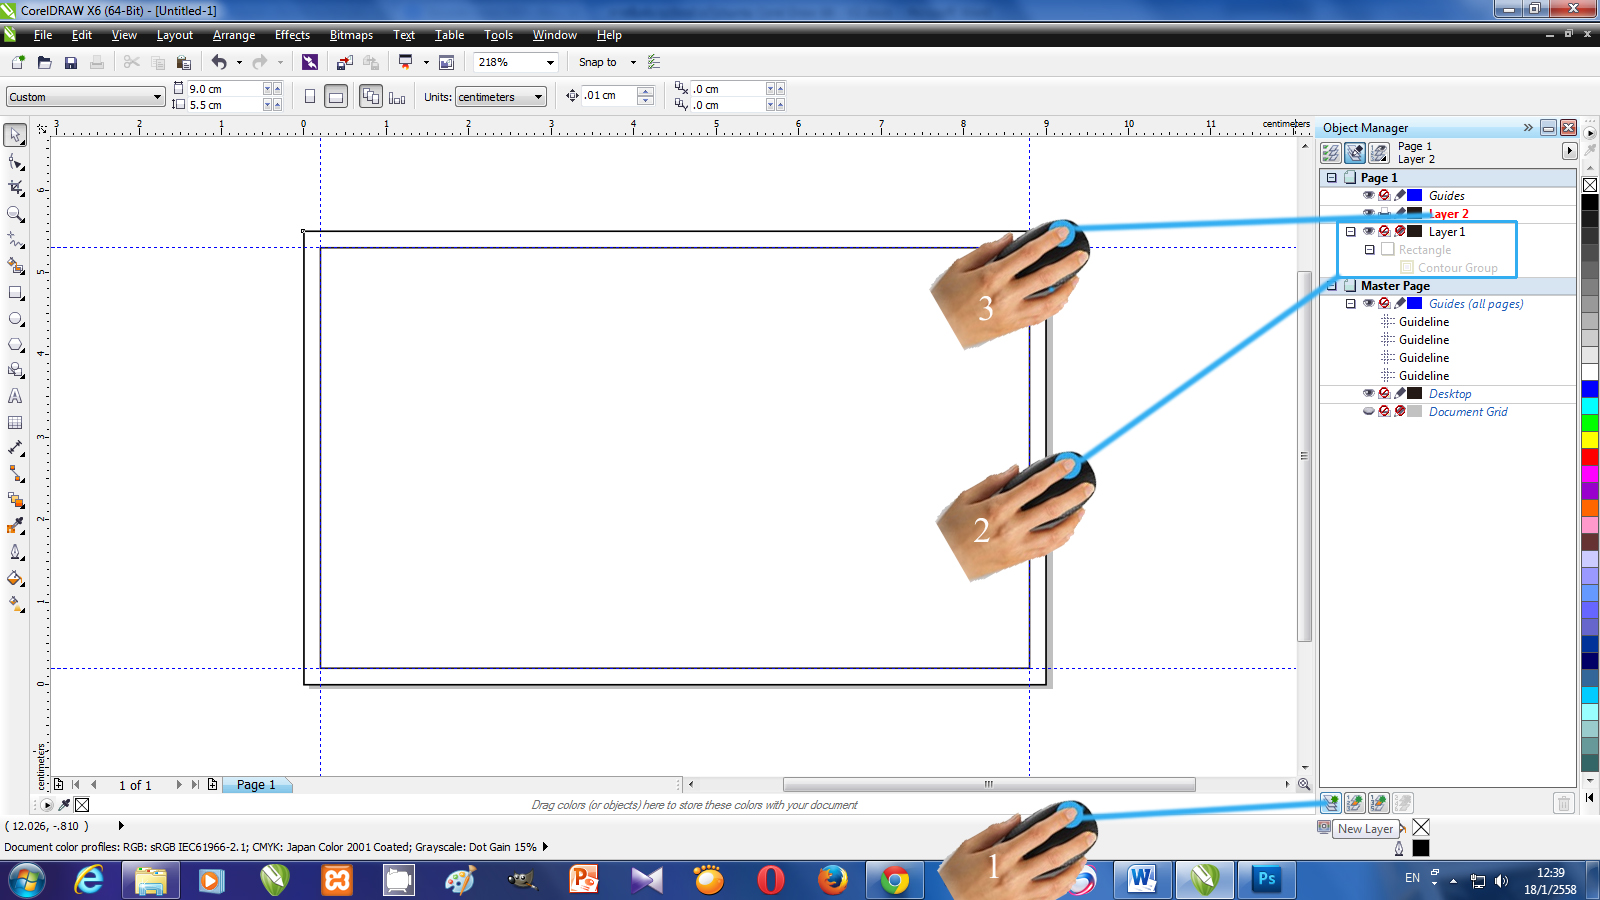This screenshot has height=900, width=1600.
Task: Open the Effects menu
Action: coord(292,35)
